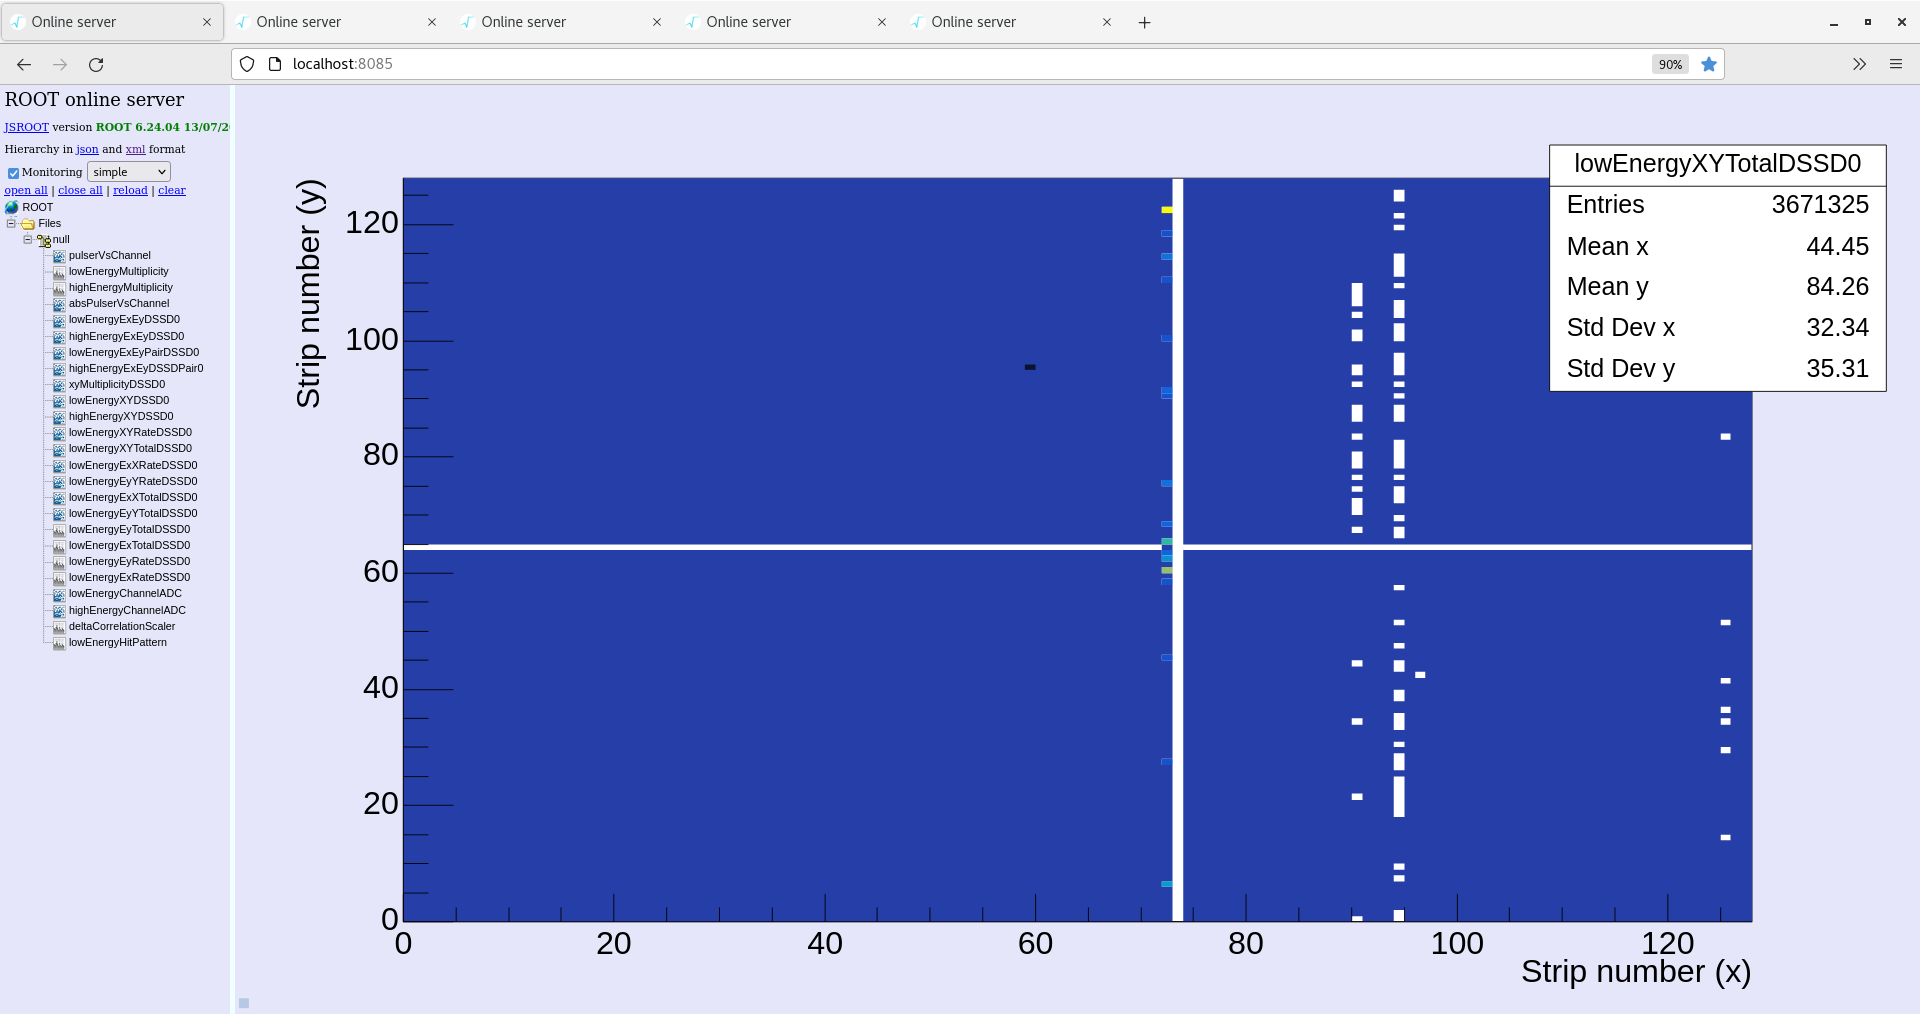This screenshot has width=1920, height=1014.
Task: Click the lowEnergyXYTotalDSSD0 stats box title
Action: pyautogui.click(x=1718, y=164)
